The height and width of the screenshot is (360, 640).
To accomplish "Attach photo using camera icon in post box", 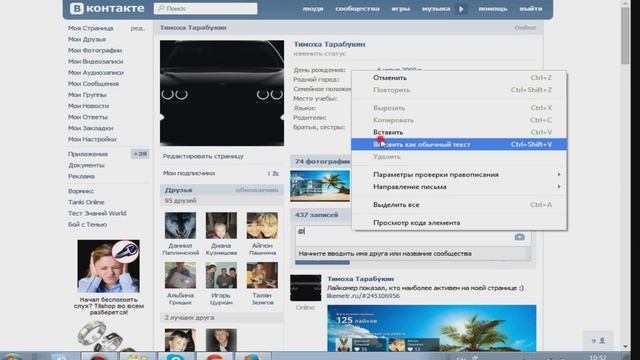I will (519, 237).
